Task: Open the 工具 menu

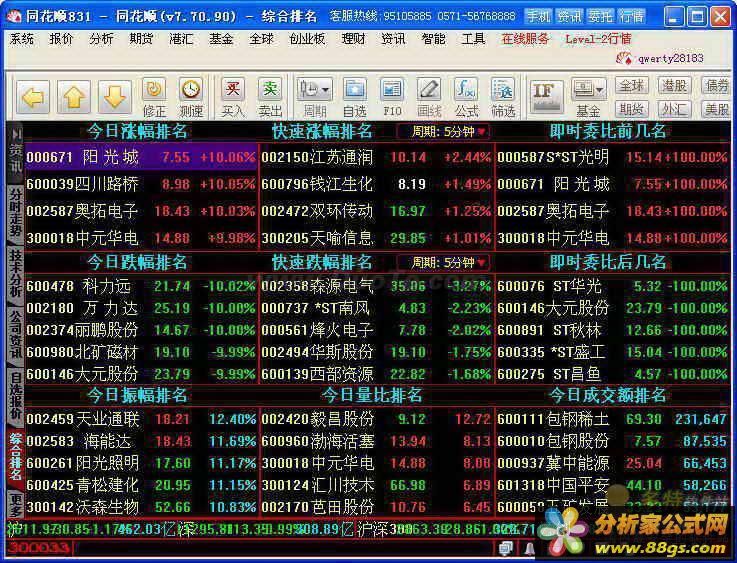Action: pyautogui.click(x=473, y=39)
